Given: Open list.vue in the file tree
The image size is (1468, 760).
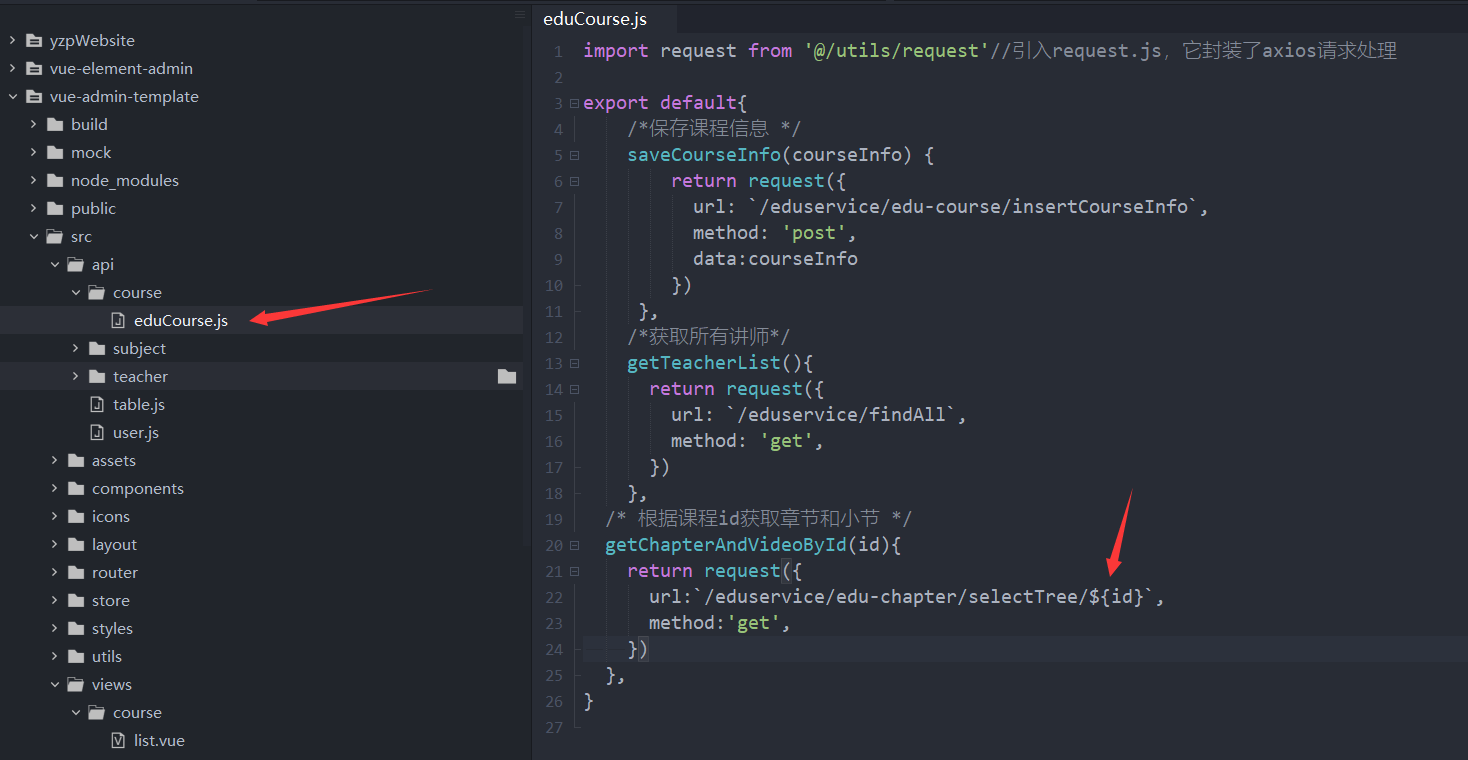Looking at the screenshot, I should click(x=159, y=741).
